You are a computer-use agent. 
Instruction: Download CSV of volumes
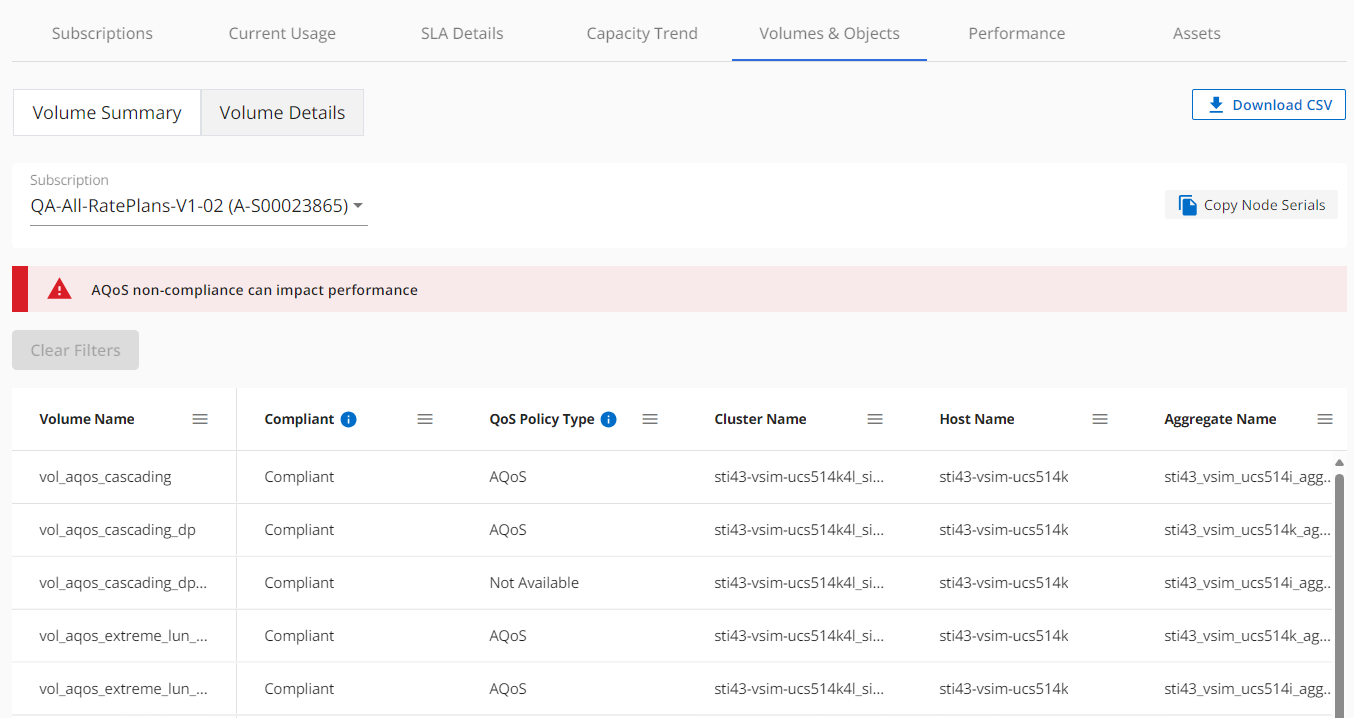(1268, 105)
